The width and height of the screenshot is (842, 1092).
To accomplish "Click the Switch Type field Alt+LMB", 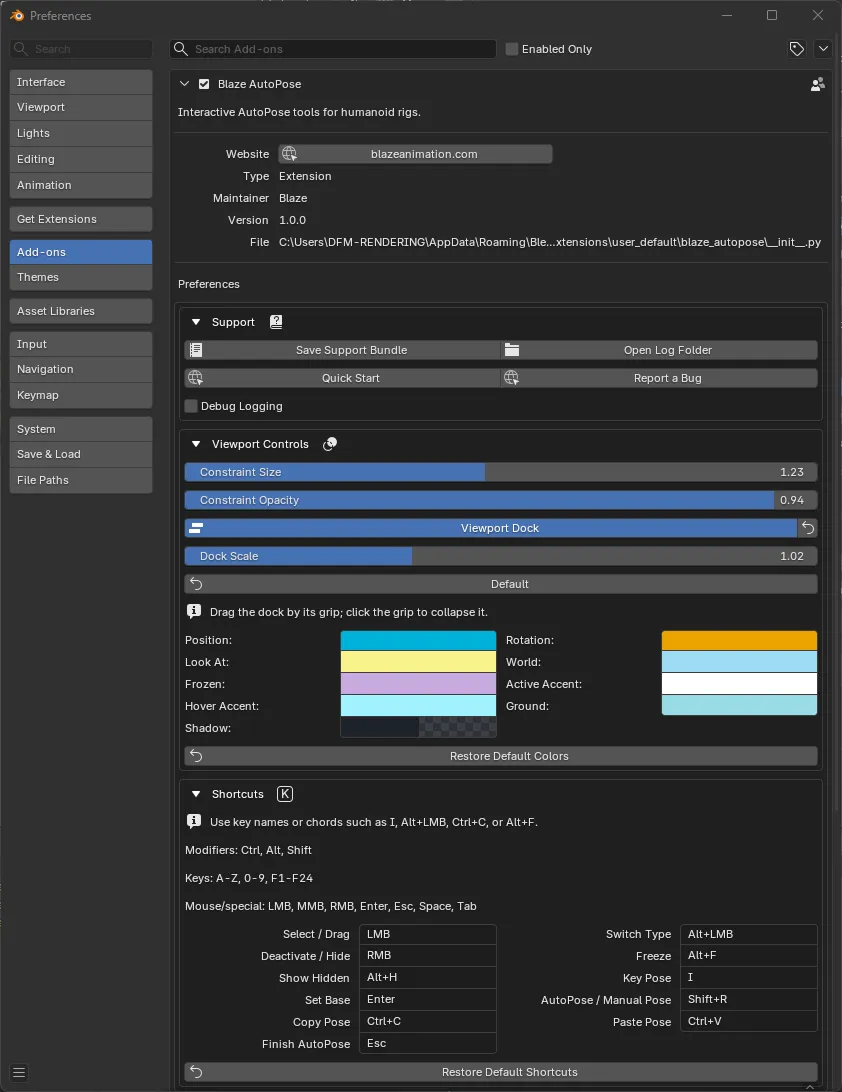I will point(749,934).
